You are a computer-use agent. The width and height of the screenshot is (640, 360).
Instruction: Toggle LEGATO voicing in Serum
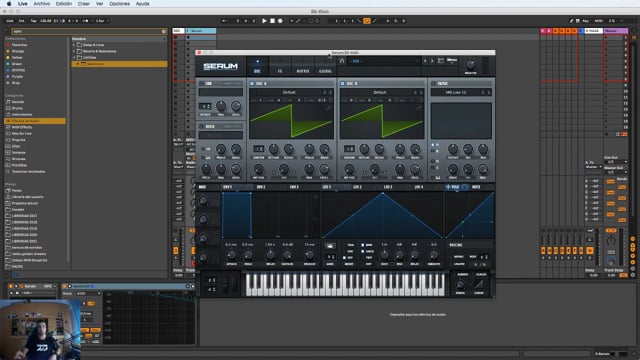pyautogui.click(x=459, y=264)
